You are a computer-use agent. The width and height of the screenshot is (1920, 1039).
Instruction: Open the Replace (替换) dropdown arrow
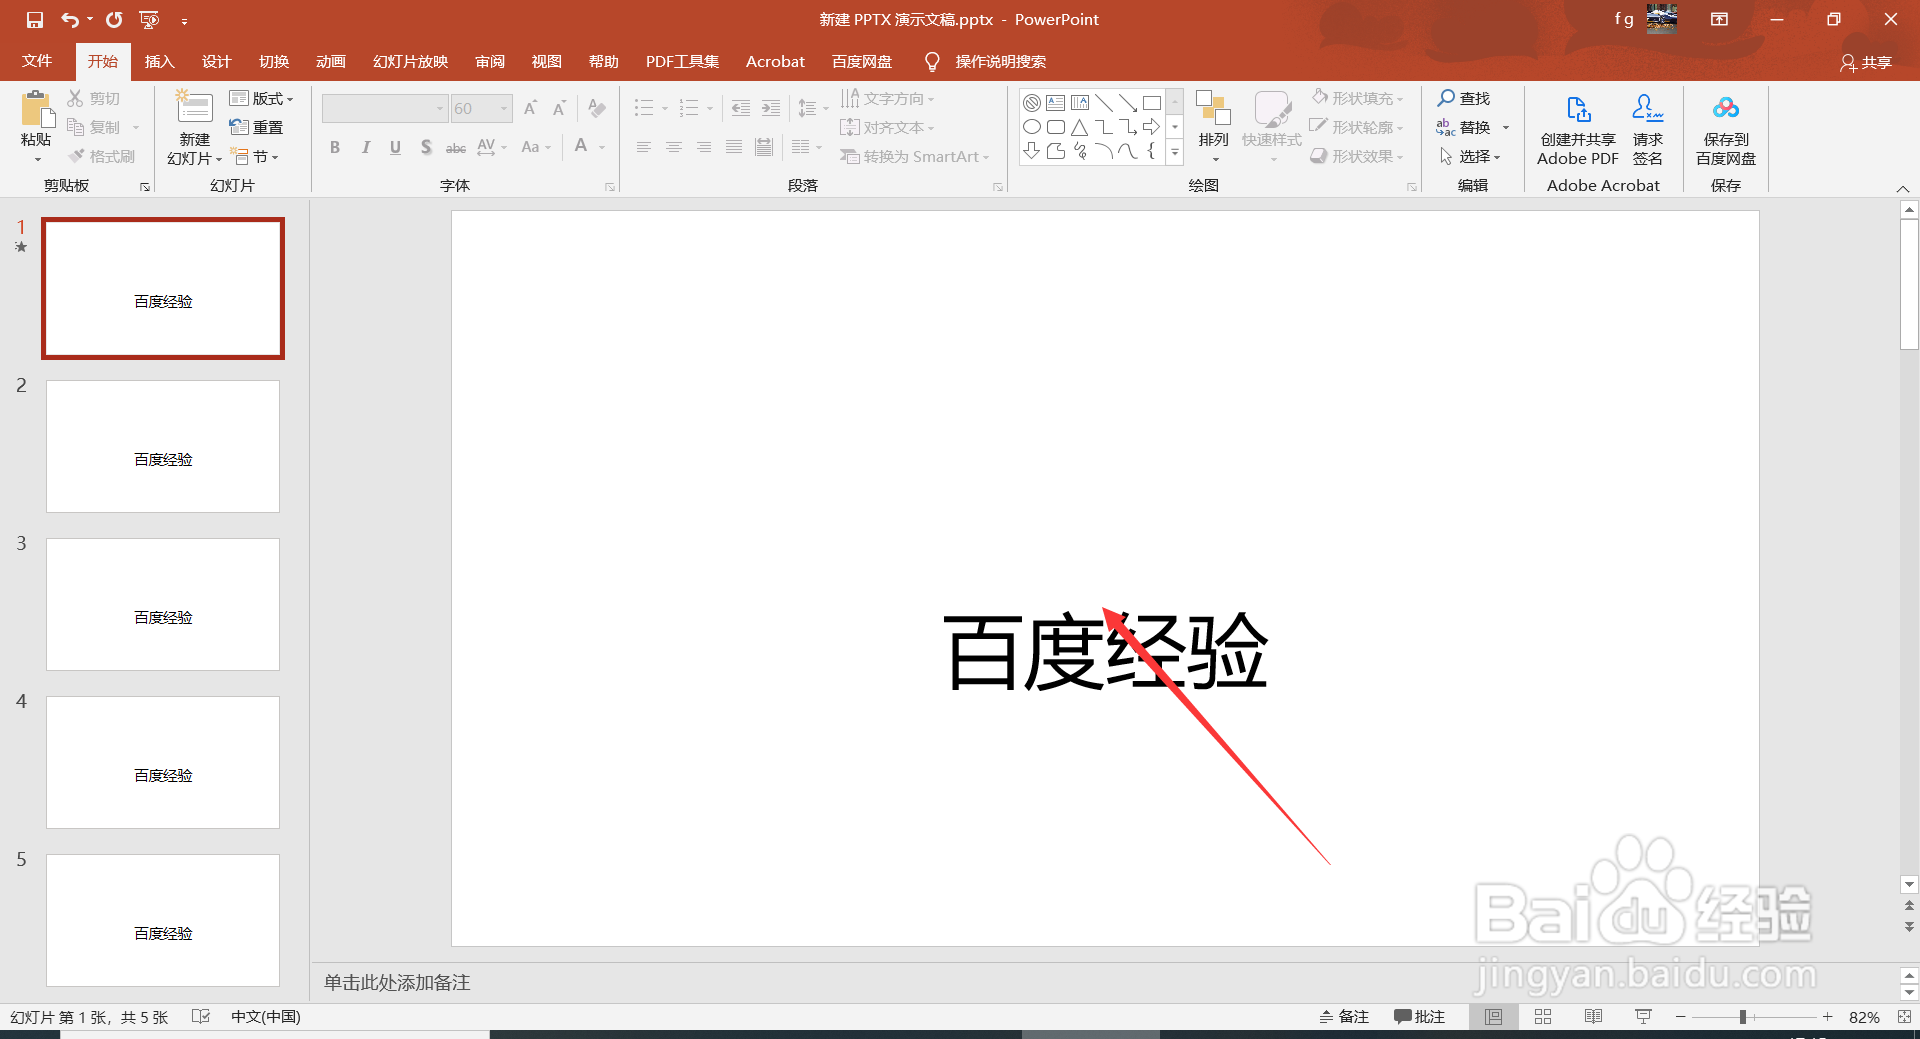pyautogui.click(x=1505, y=127)
